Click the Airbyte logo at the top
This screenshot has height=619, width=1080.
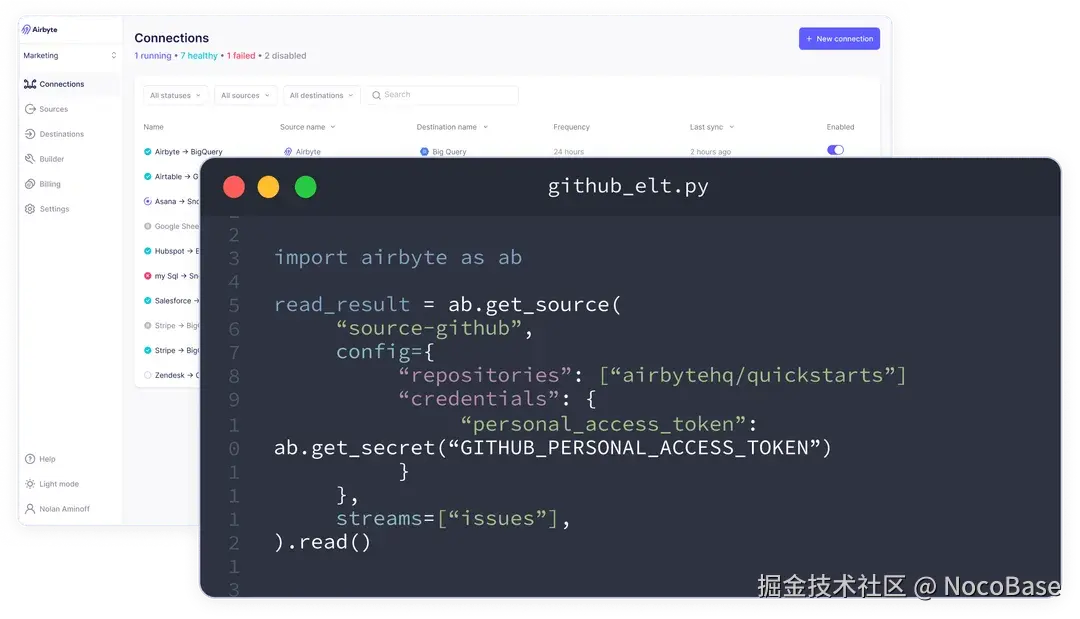[x=43, y=30]
